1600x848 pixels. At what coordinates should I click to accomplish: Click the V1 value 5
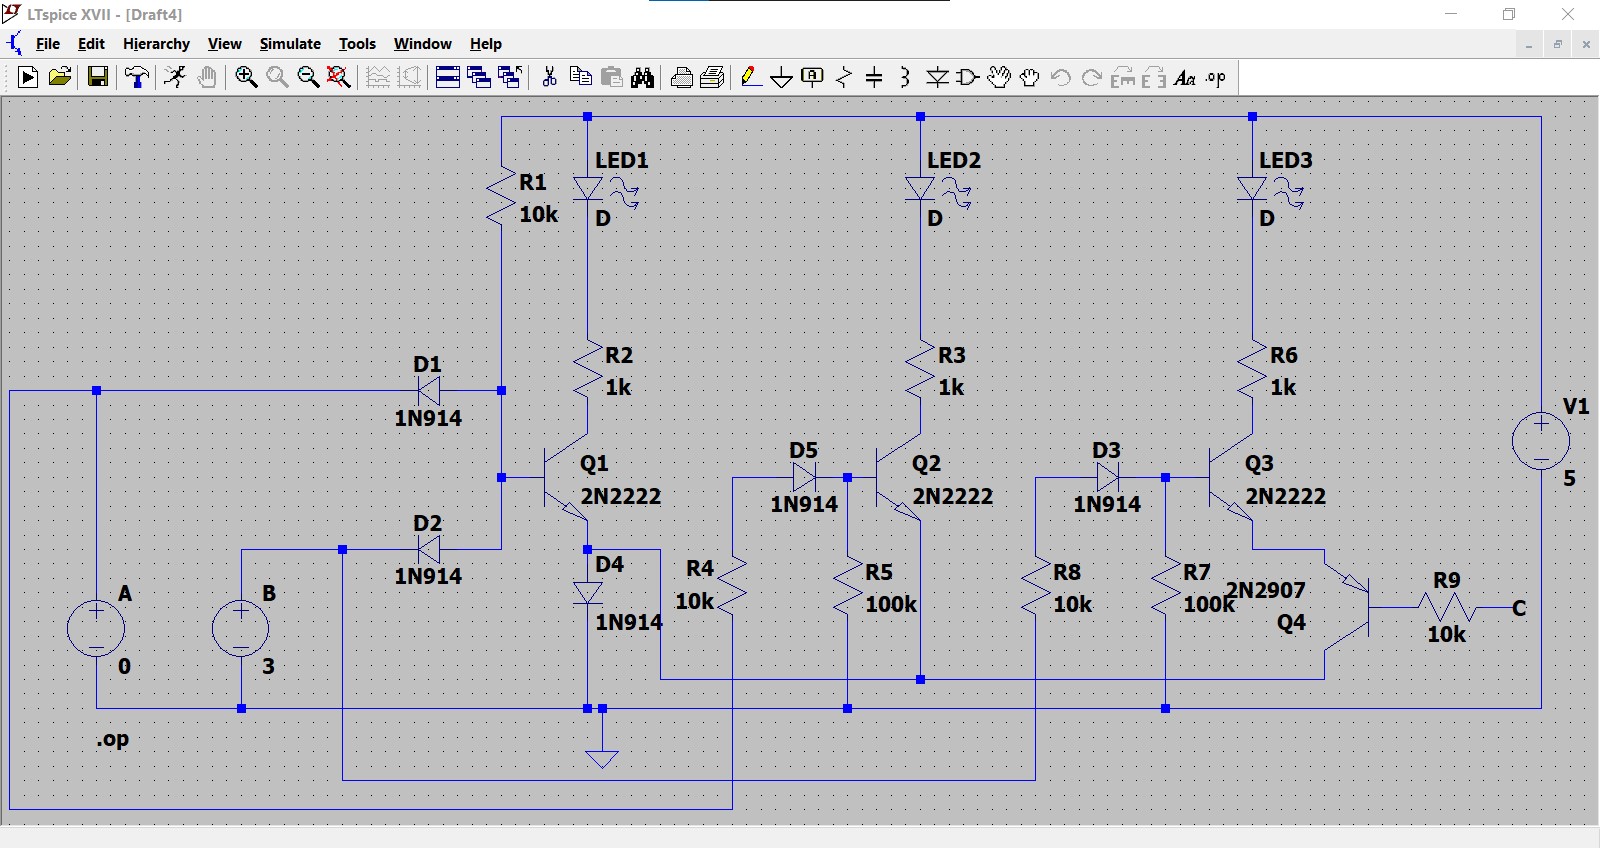click(1569, 478)
